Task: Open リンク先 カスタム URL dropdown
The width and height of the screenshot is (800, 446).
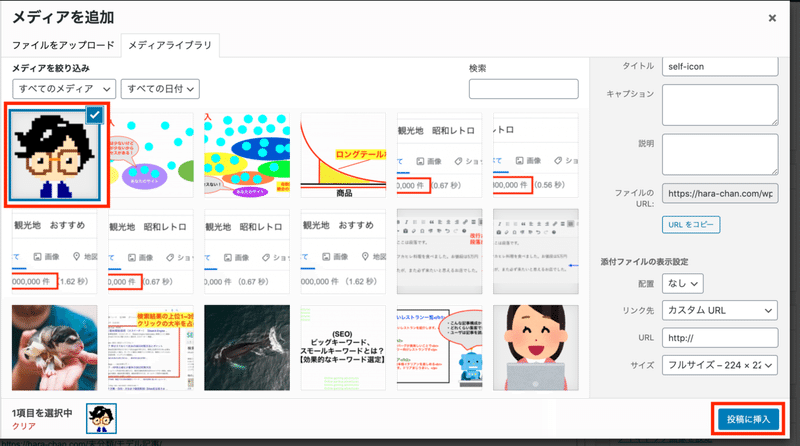Action: point(720,310)
